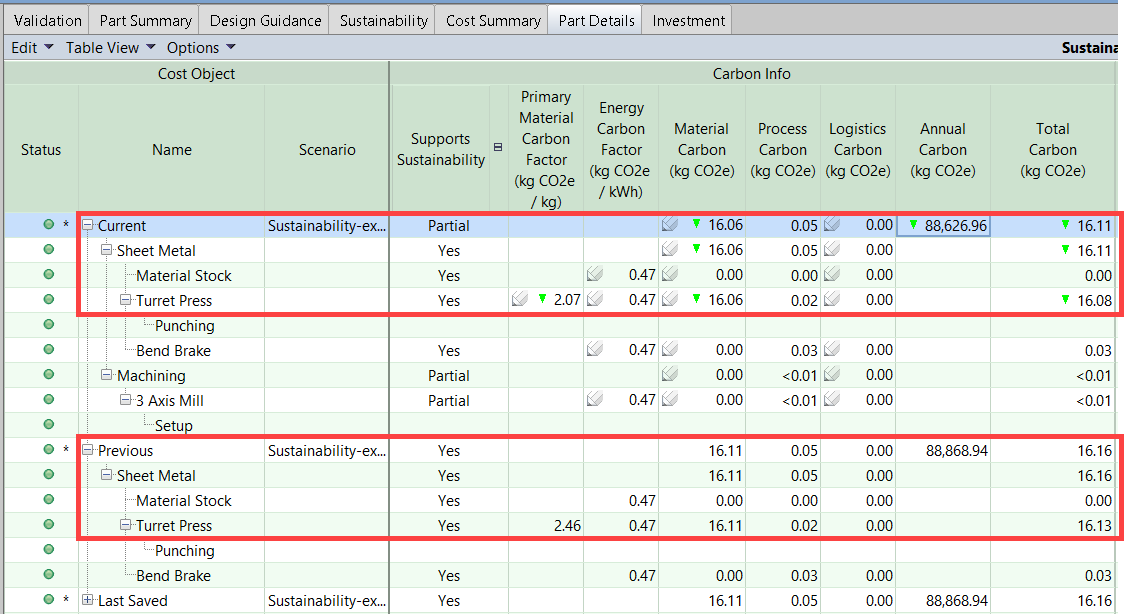Click the override pencil icon beside Current Material Carbon
The height and width of the screenshot is (614, 1124).
pos(670,224)
